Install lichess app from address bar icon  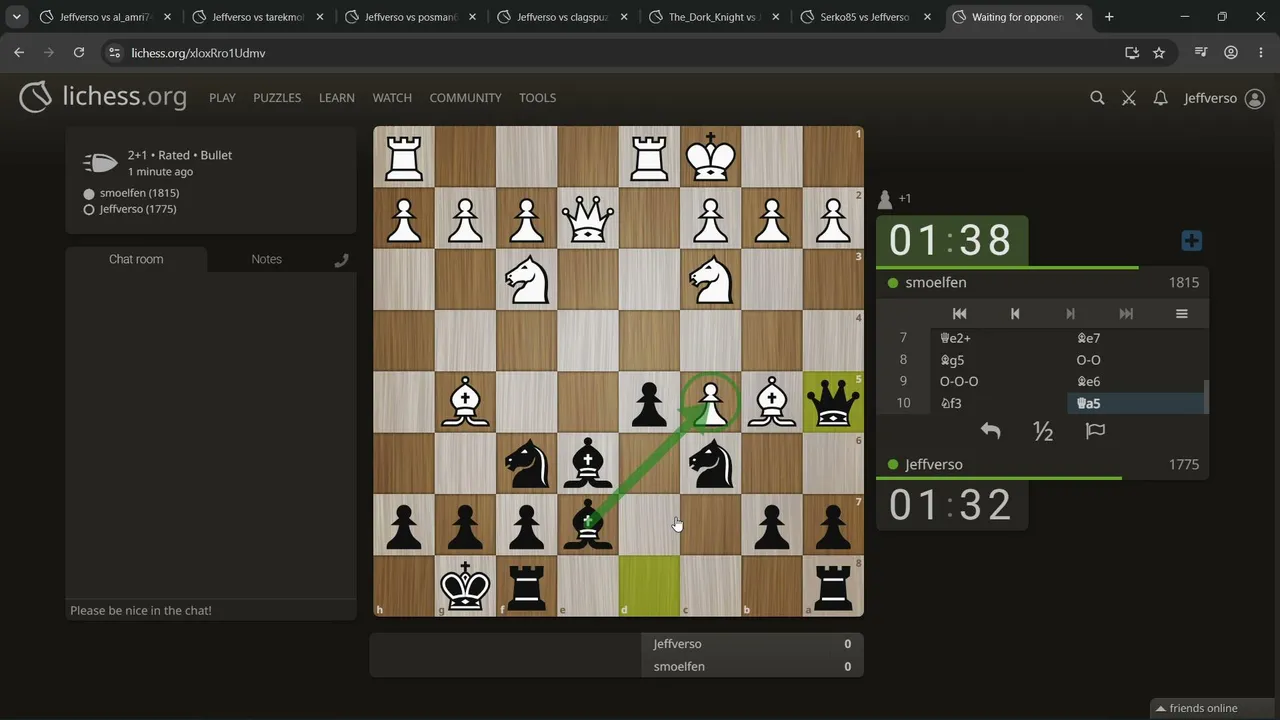1132,53
